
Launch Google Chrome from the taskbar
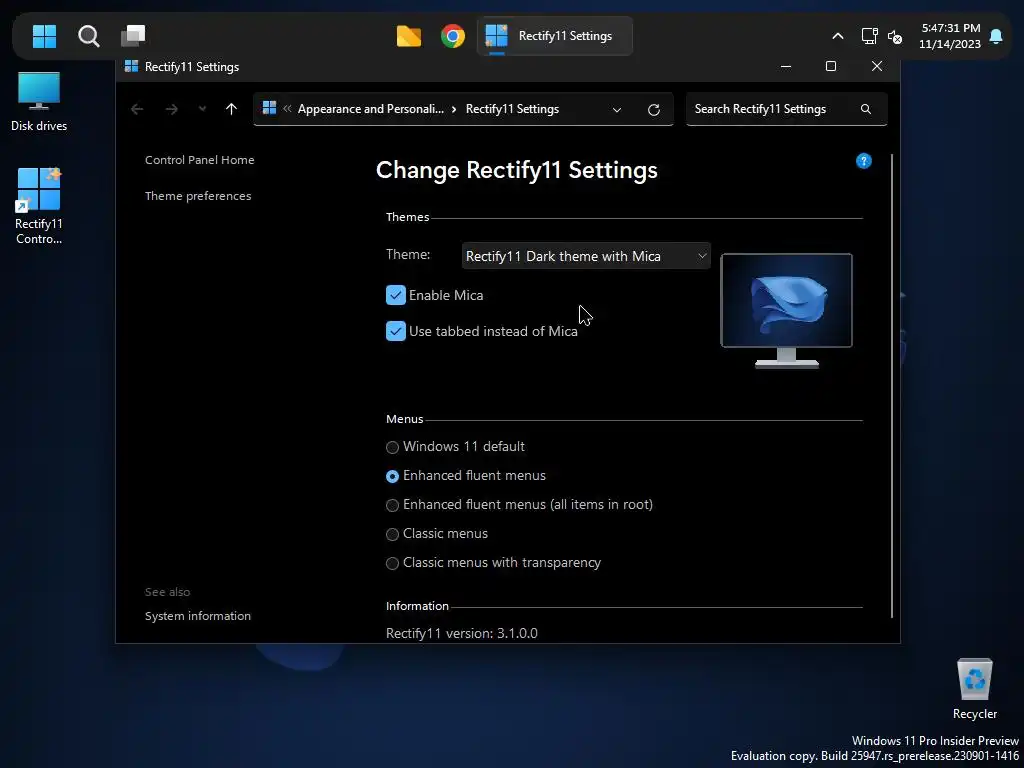tap(453, 36)
